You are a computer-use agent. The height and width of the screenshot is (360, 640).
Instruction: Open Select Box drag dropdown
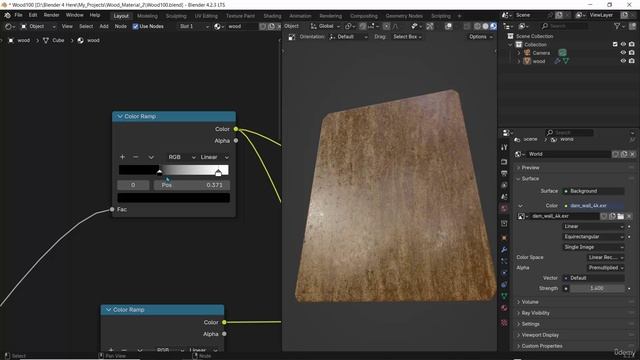407,37
